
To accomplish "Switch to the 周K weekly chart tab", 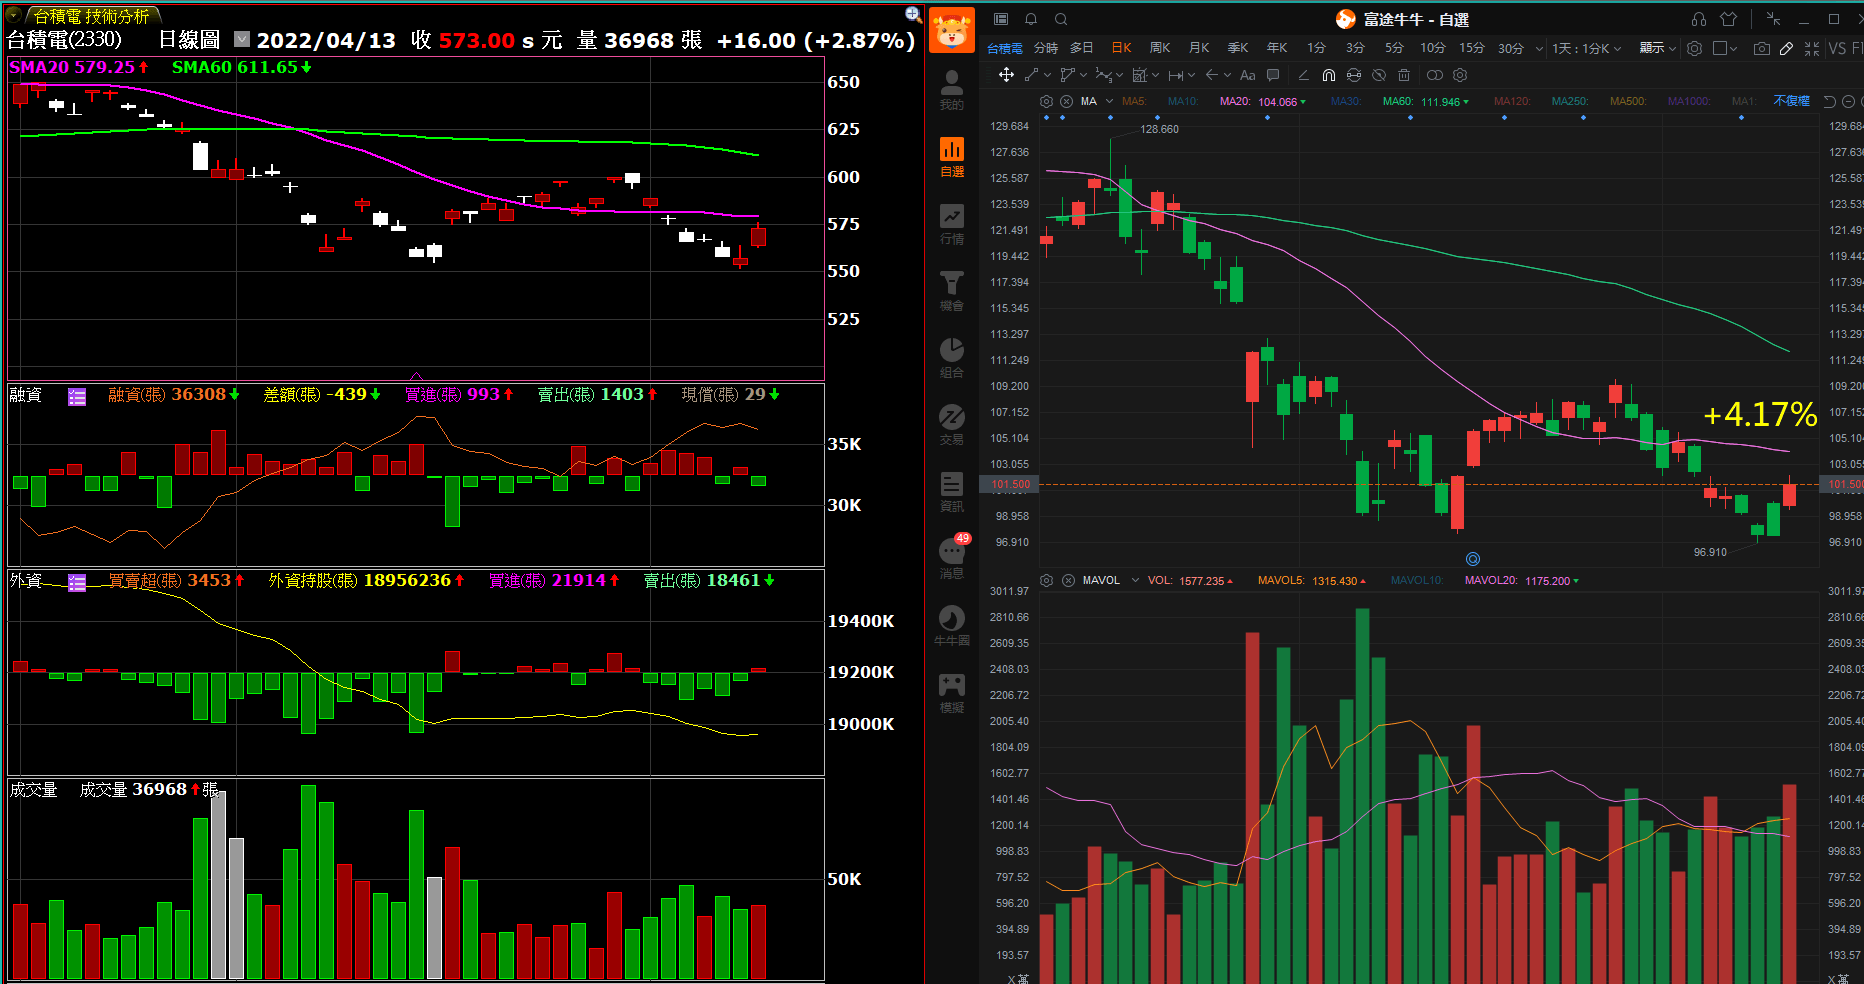I will click(1160, 48).
